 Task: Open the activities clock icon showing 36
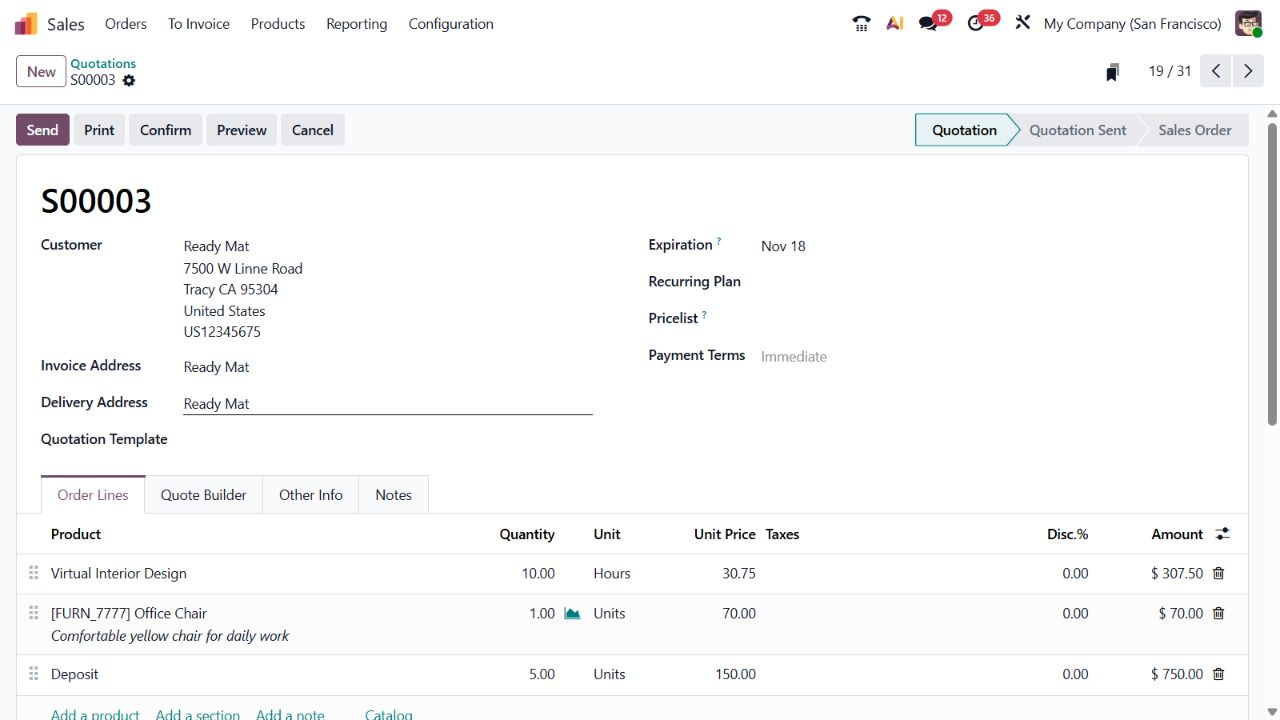click(976, 23)
